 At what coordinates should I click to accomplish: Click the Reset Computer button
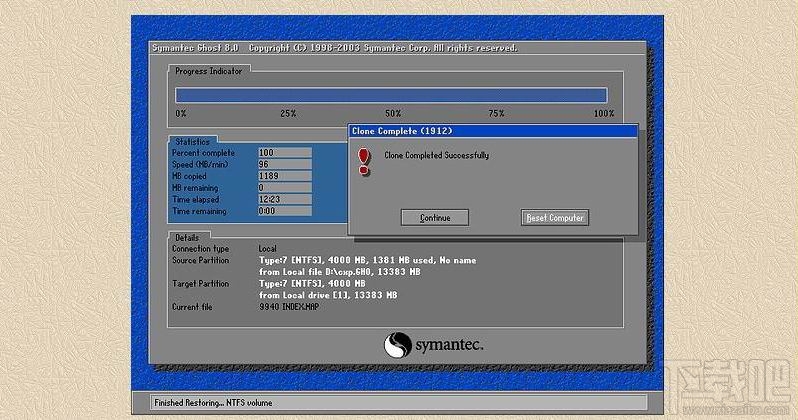pyautogui.click(x=555, y=217)
